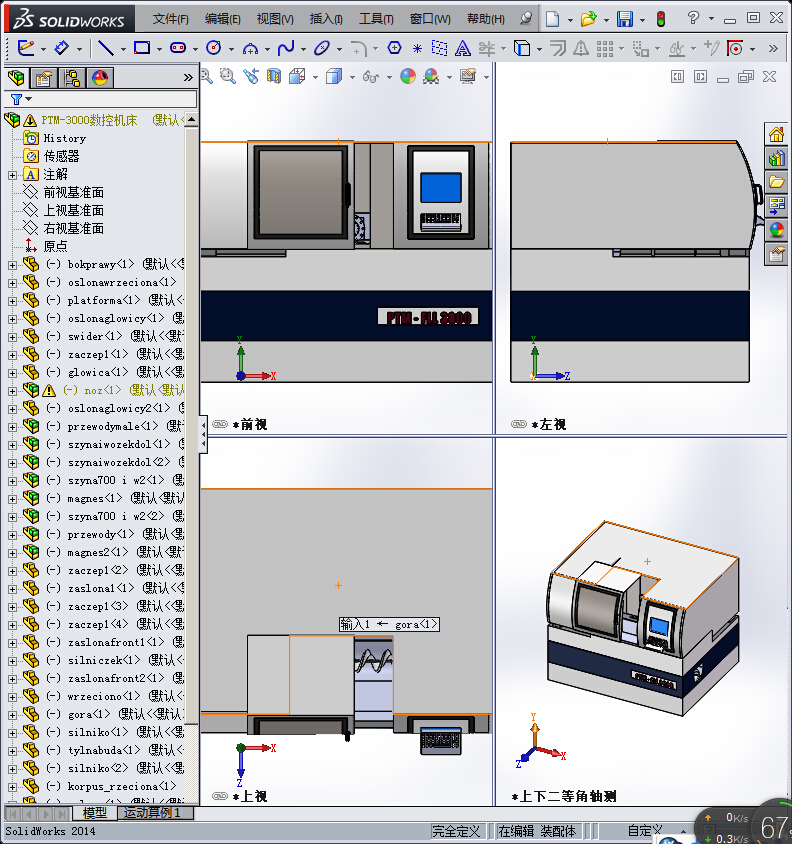The height and width of the screenshot is (844, 792).
Task: Select the Corner Rectangle tool
Action: click(x=142, y=48)
